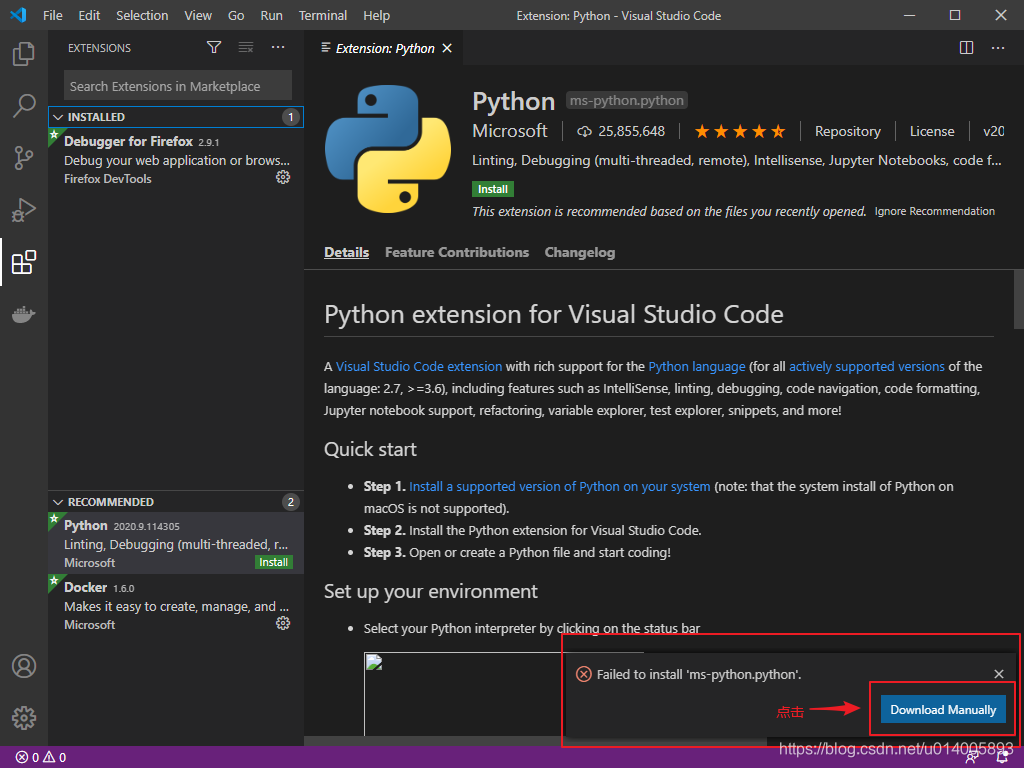Open the Docker view icon
The height and width of the screenshot is (768, 1024).
(x=24, y=314)
